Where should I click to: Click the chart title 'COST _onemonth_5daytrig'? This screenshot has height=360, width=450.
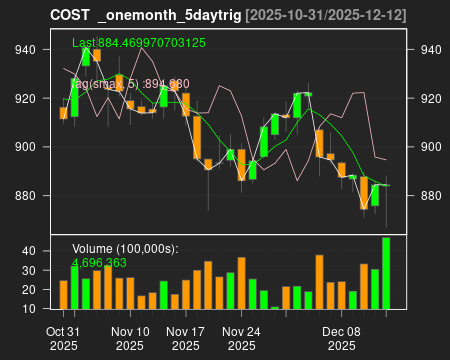tap(146, 15)
